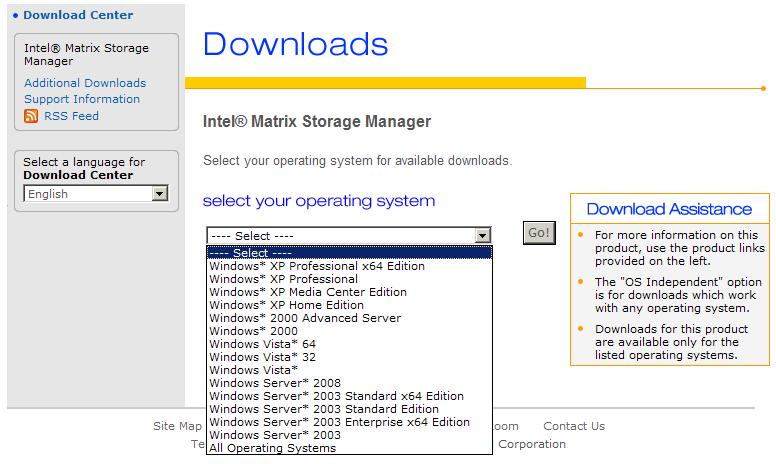This screenshot has width=776, height=464.
Task: Choose the plain Windows* 2000 option
Action: coord(349,331)
